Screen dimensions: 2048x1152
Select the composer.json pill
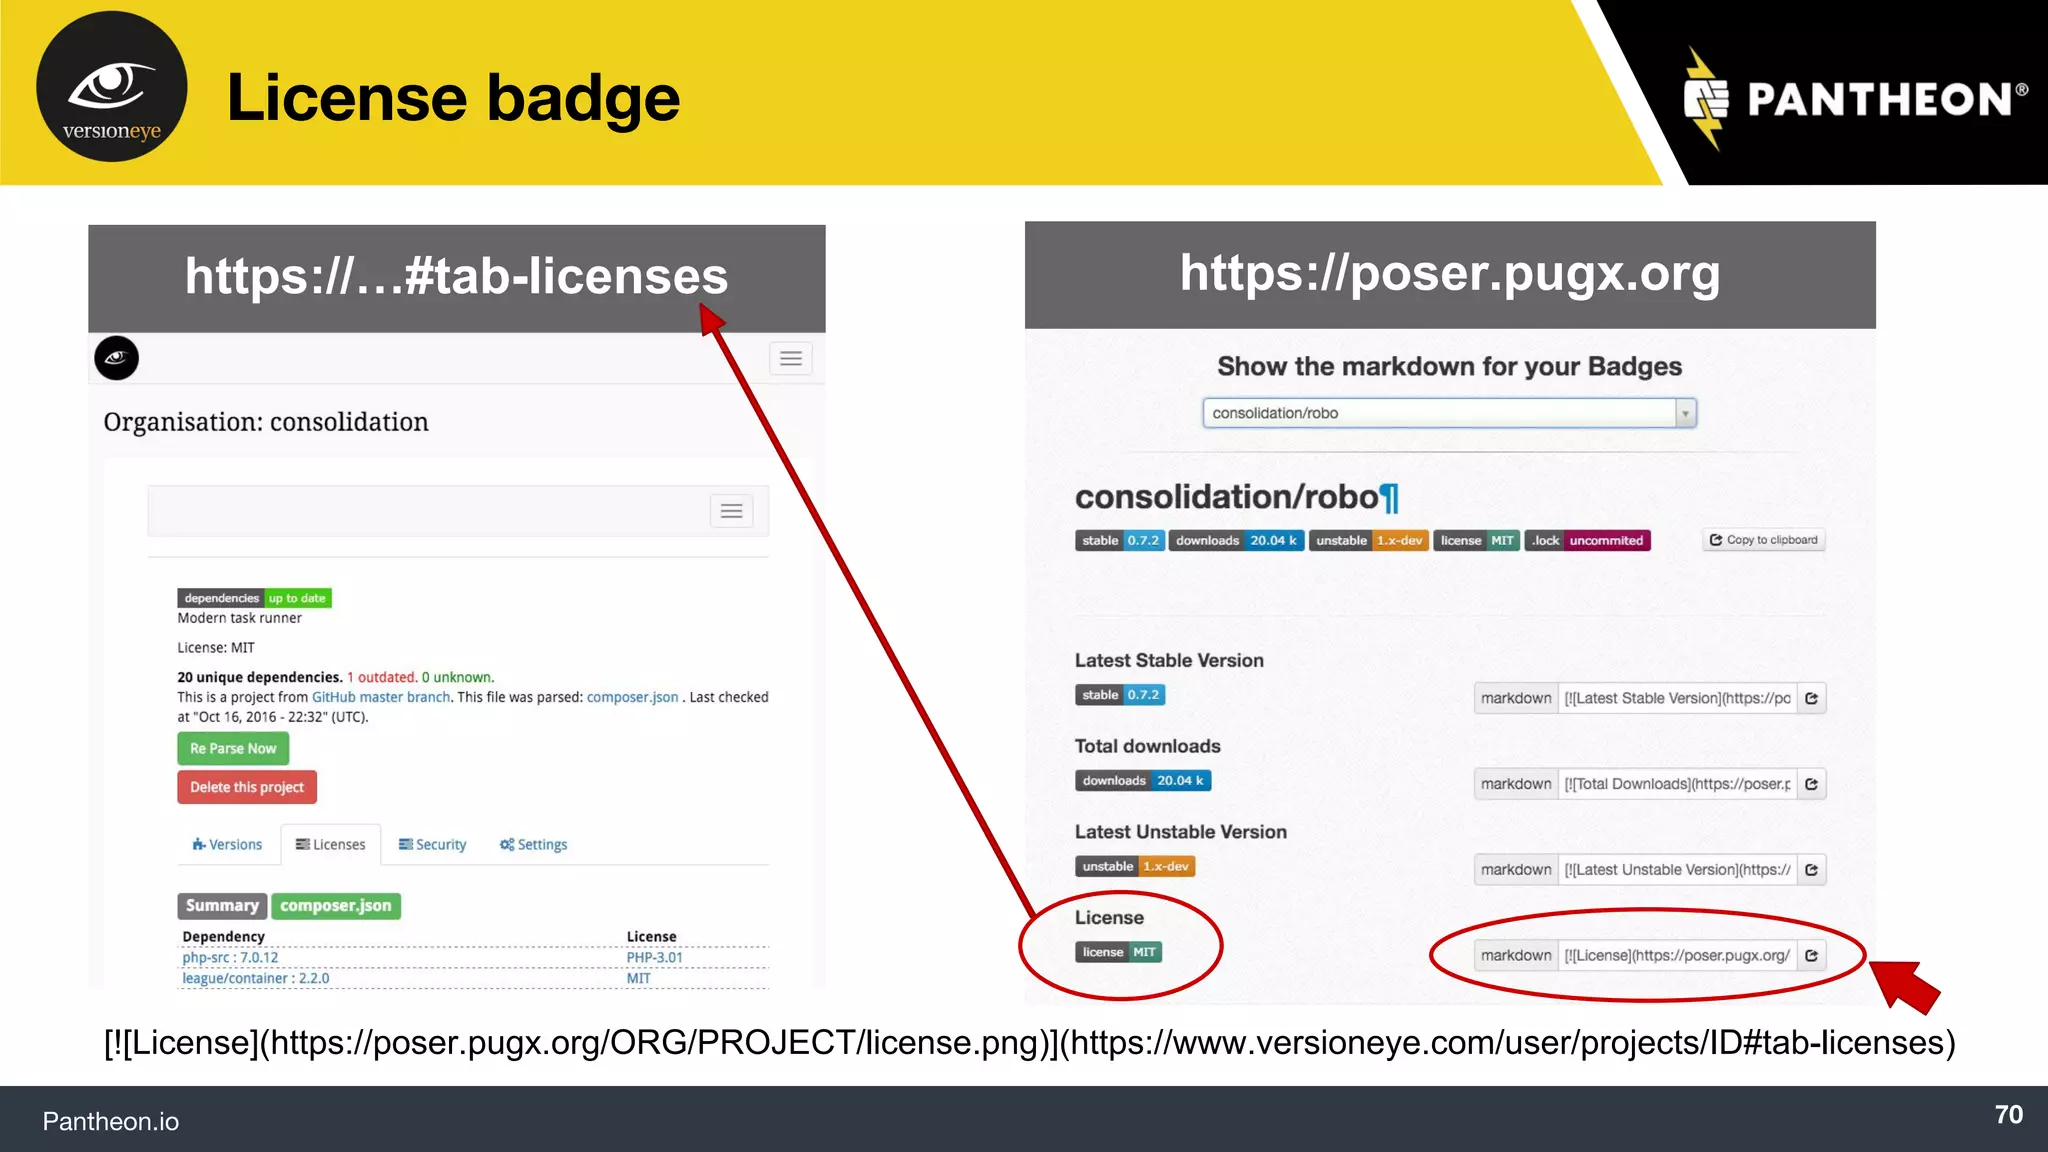point(336,906)
